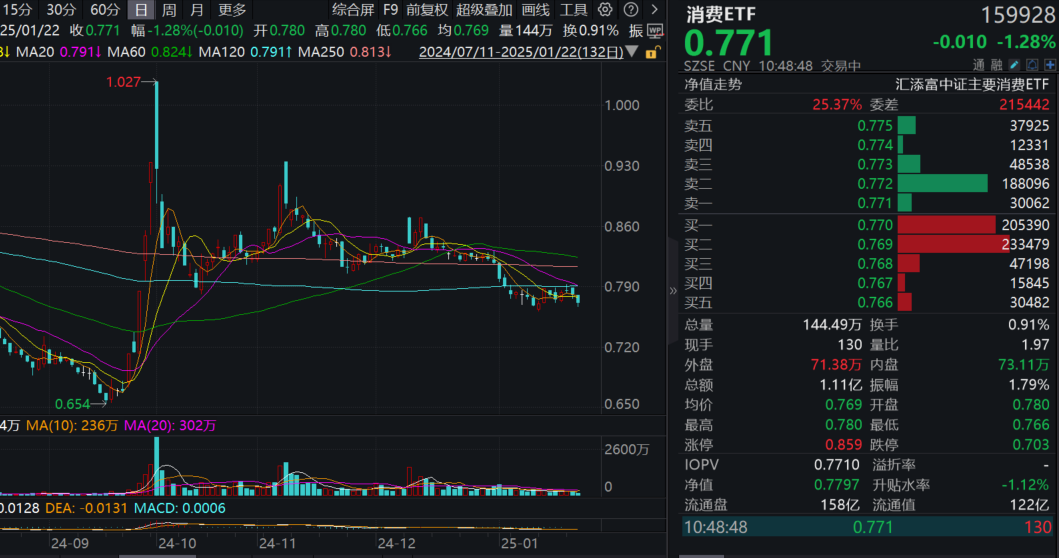Click 总量 value 144.49万
Screen dimensions: 1059x558
pyautogui.click(x=832, y=325)
